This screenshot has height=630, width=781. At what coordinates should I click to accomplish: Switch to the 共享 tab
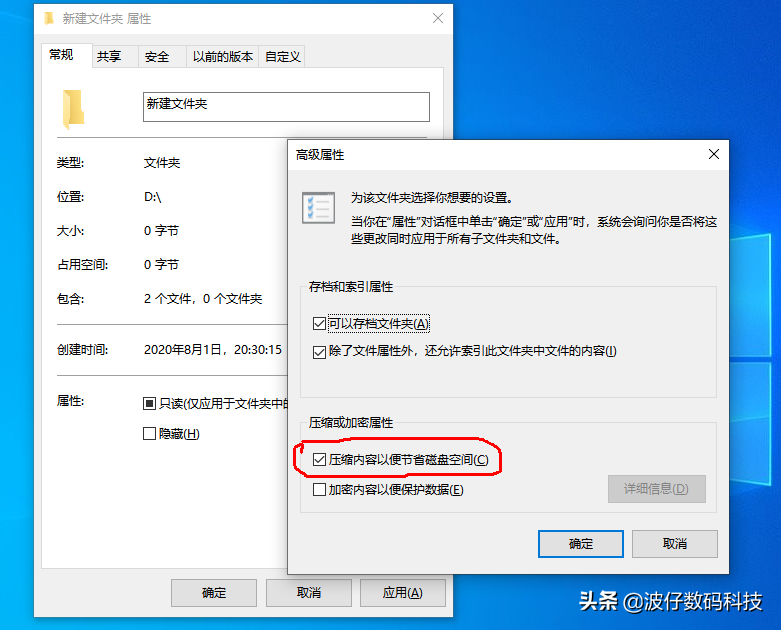point(109,56)
